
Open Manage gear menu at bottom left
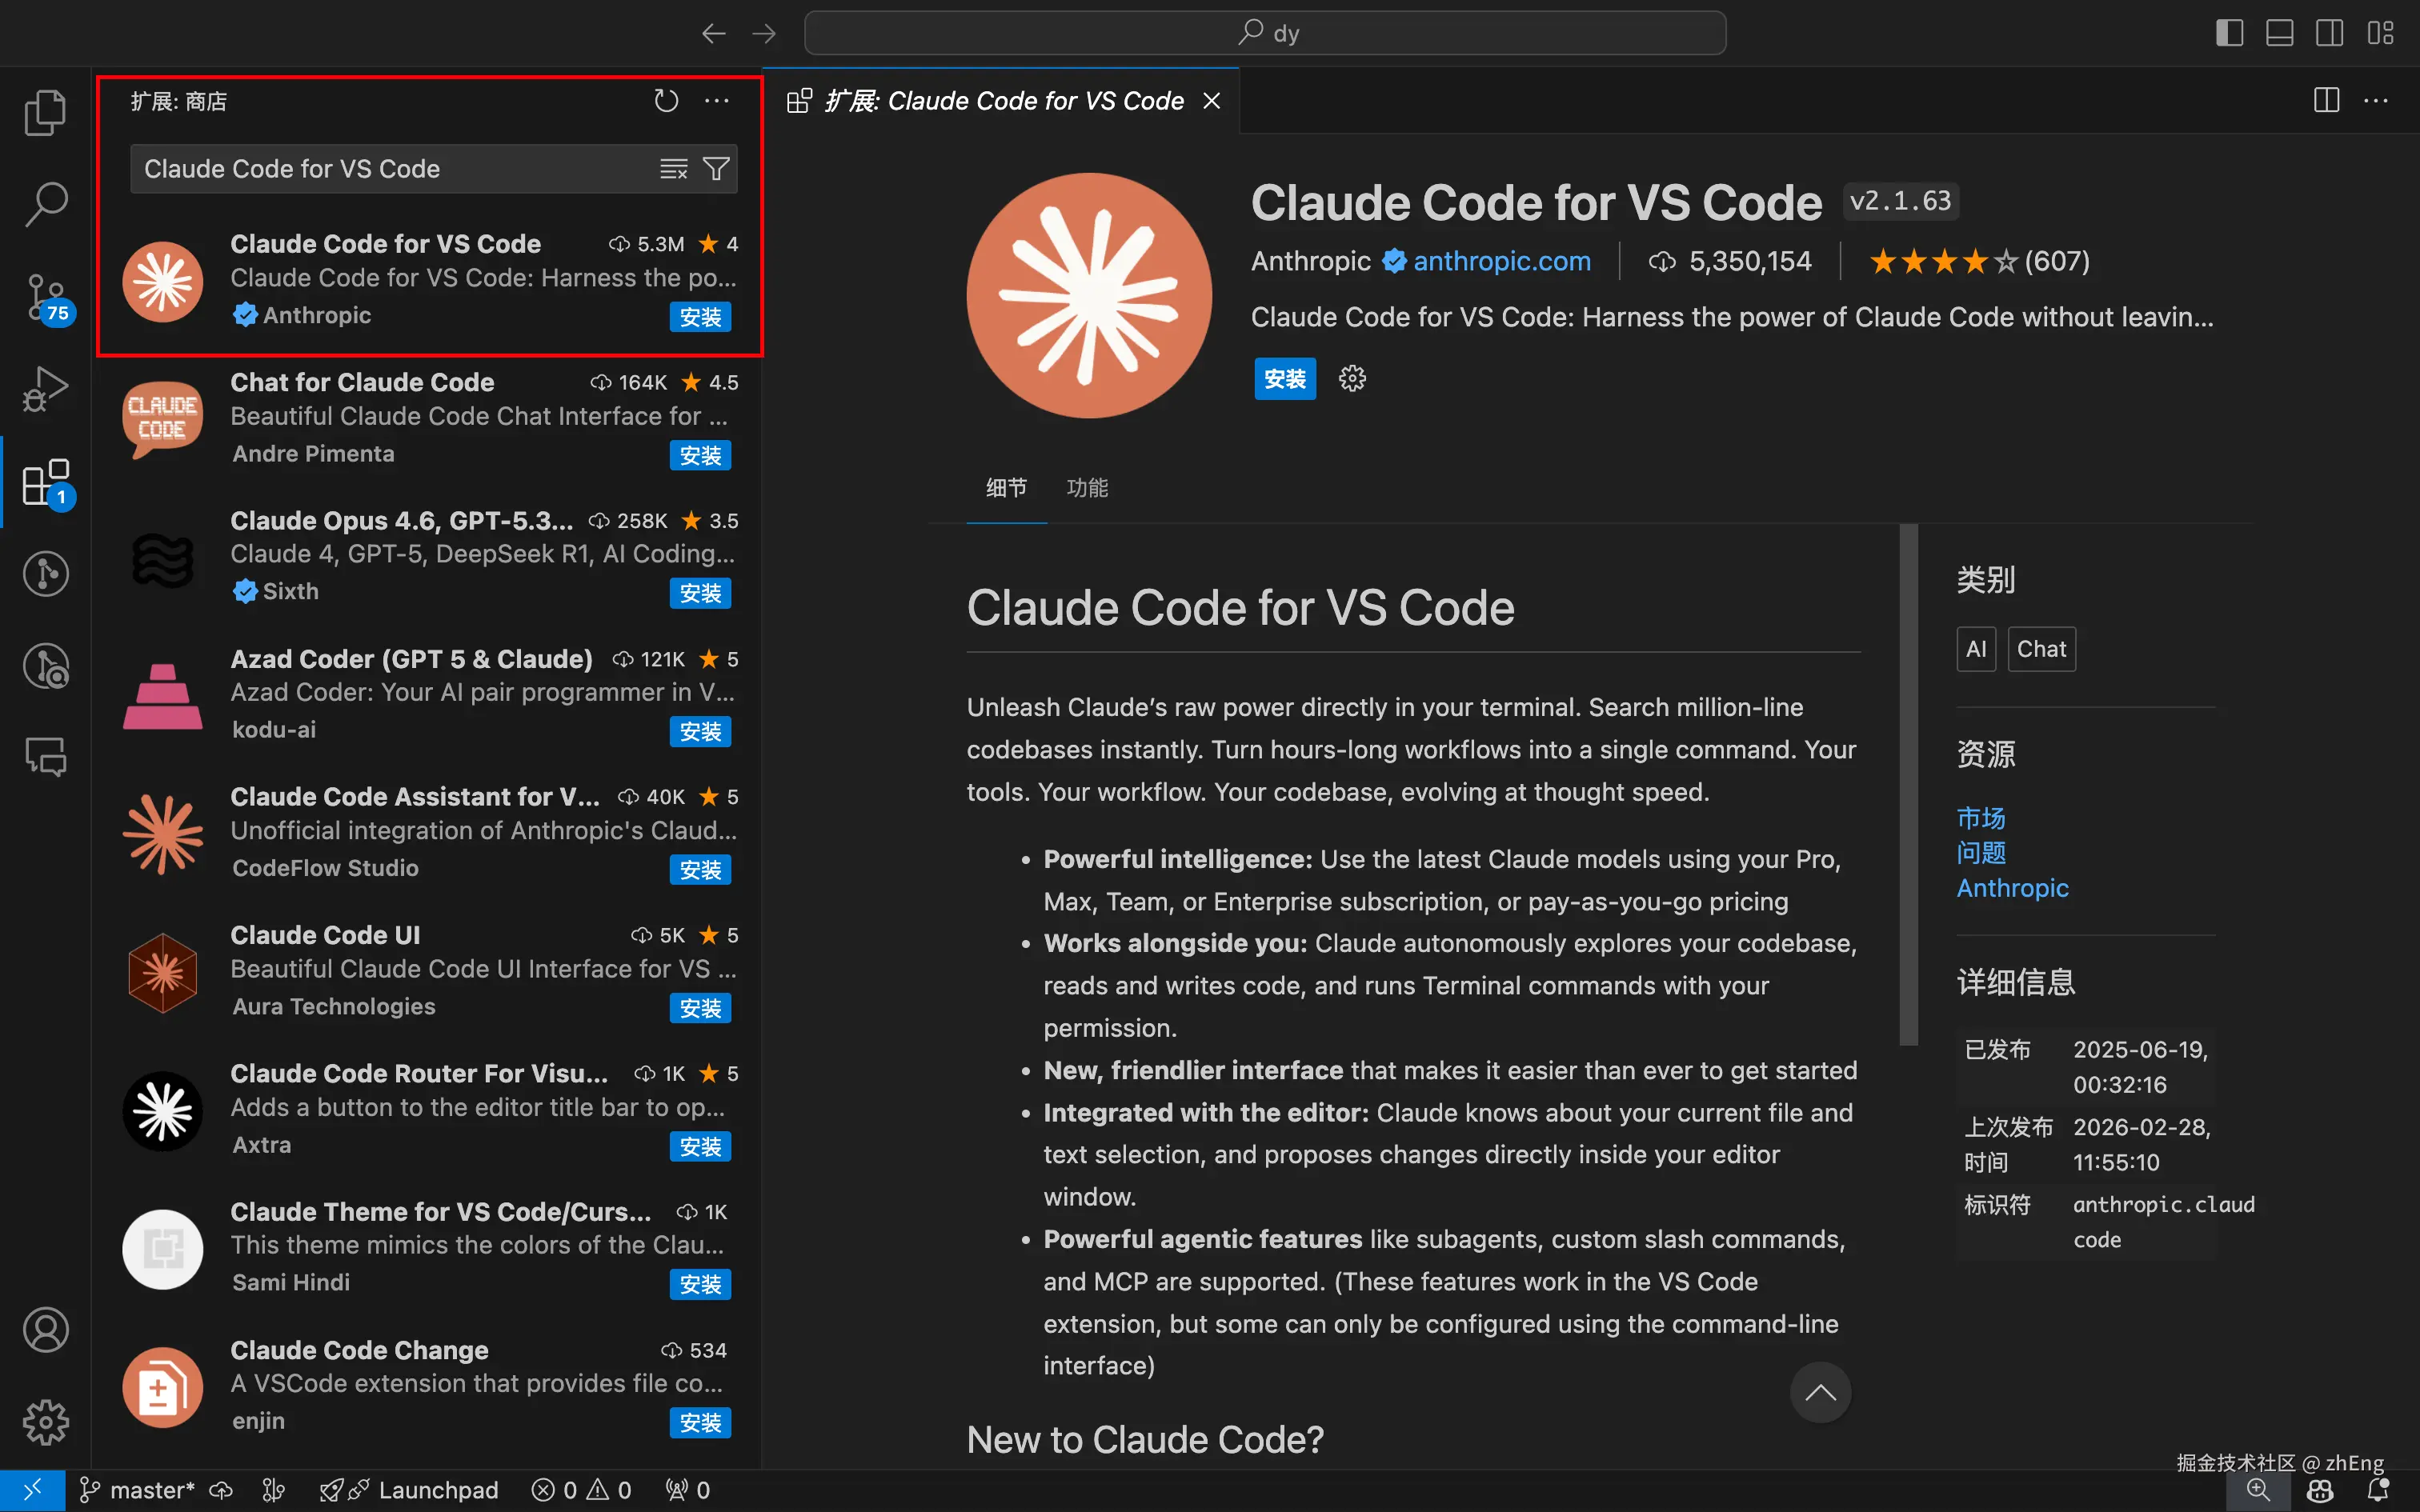click(x=45, y=1421)
